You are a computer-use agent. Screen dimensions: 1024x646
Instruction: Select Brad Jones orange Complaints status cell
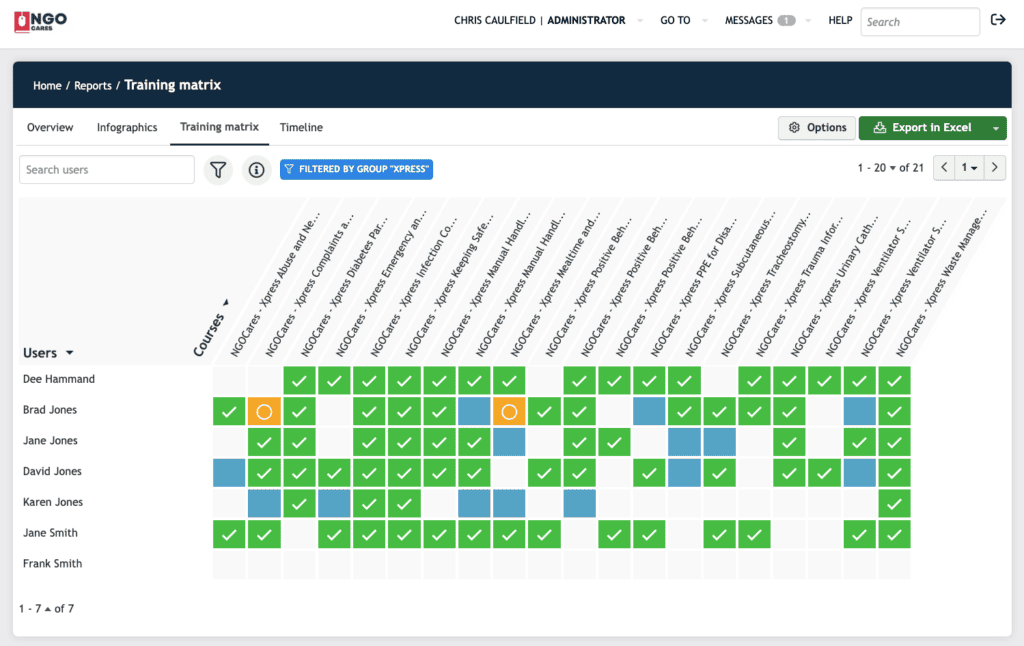(x=264, y=412)
